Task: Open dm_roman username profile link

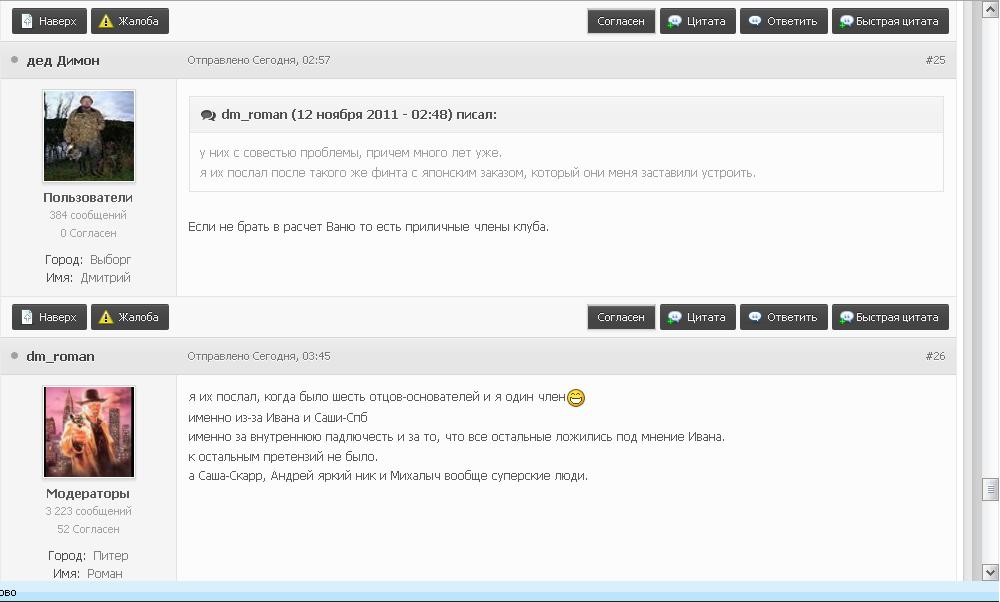Action: pyautogui.click(x=60, y=356)
